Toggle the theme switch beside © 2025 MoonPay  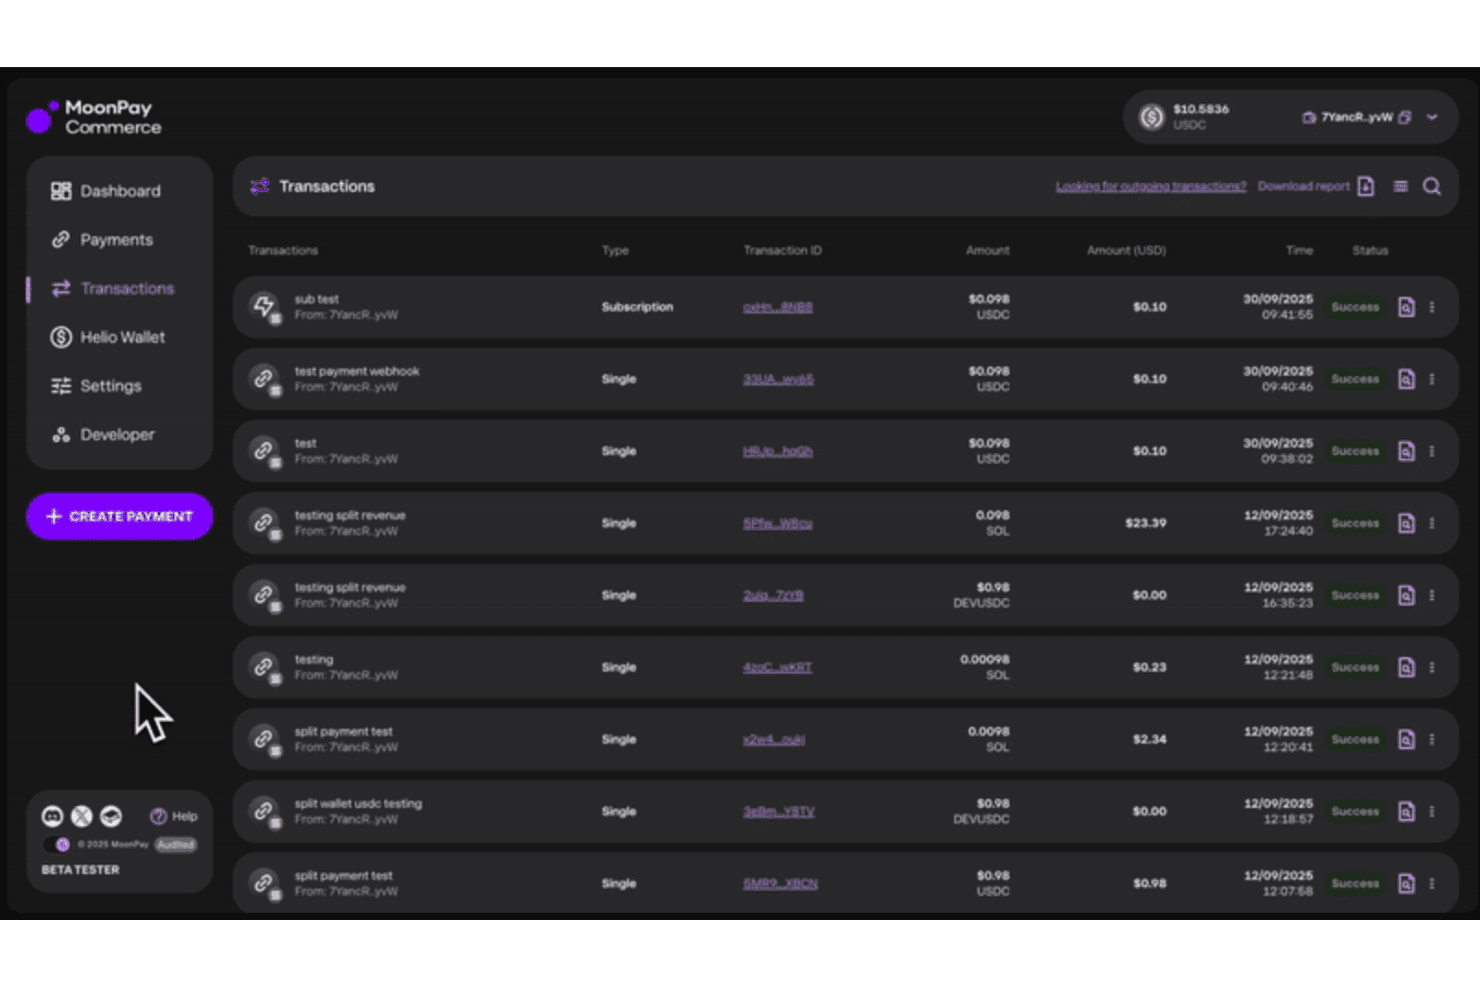point(58,845)
